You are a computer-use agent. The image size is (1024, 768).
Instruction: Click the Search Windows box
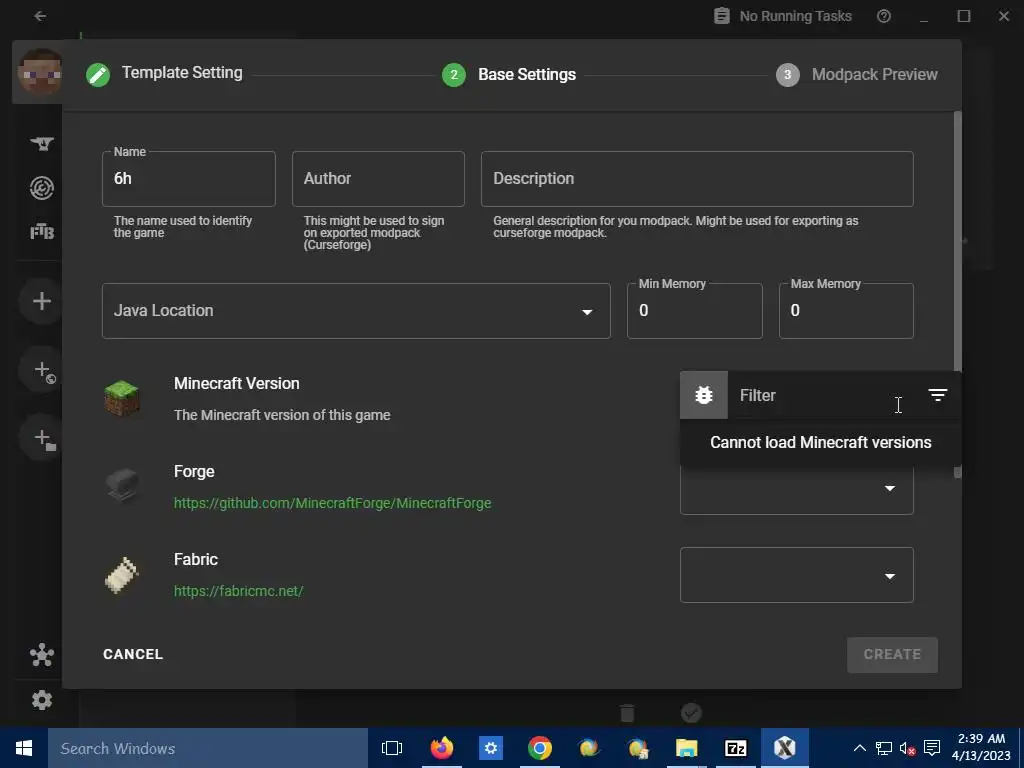208,748
